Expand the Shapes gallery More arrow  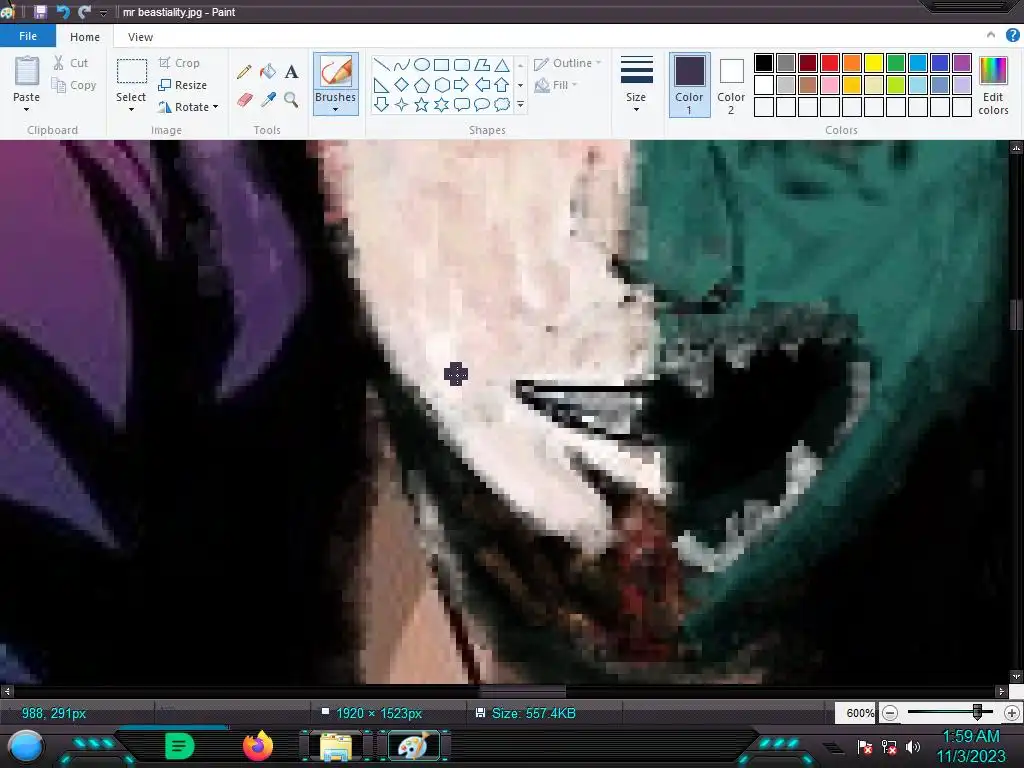(520, 104)
